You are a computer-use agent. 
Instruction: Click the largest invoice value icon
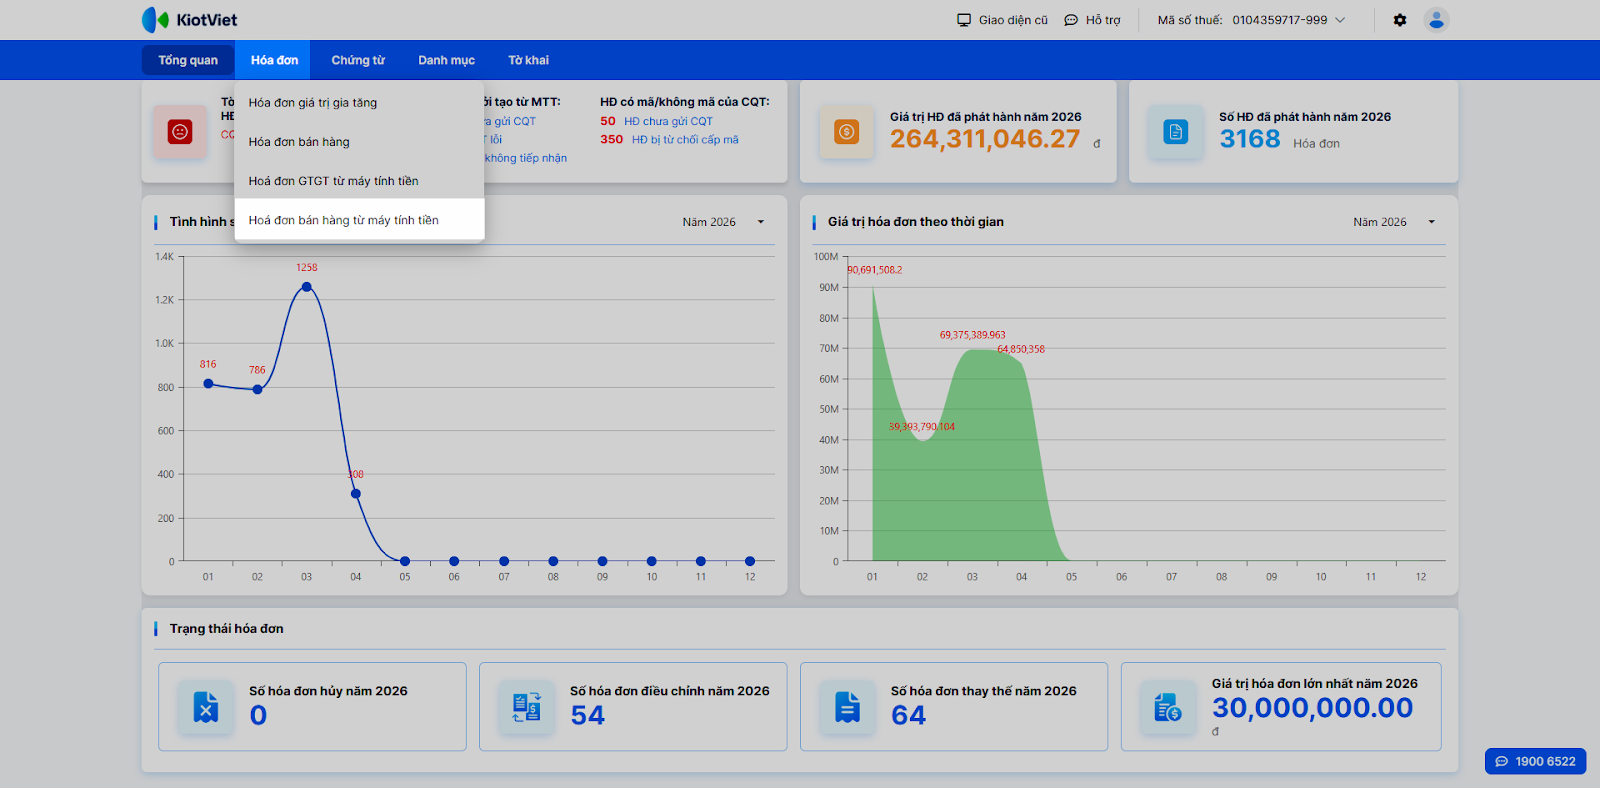coord(1167,707)
